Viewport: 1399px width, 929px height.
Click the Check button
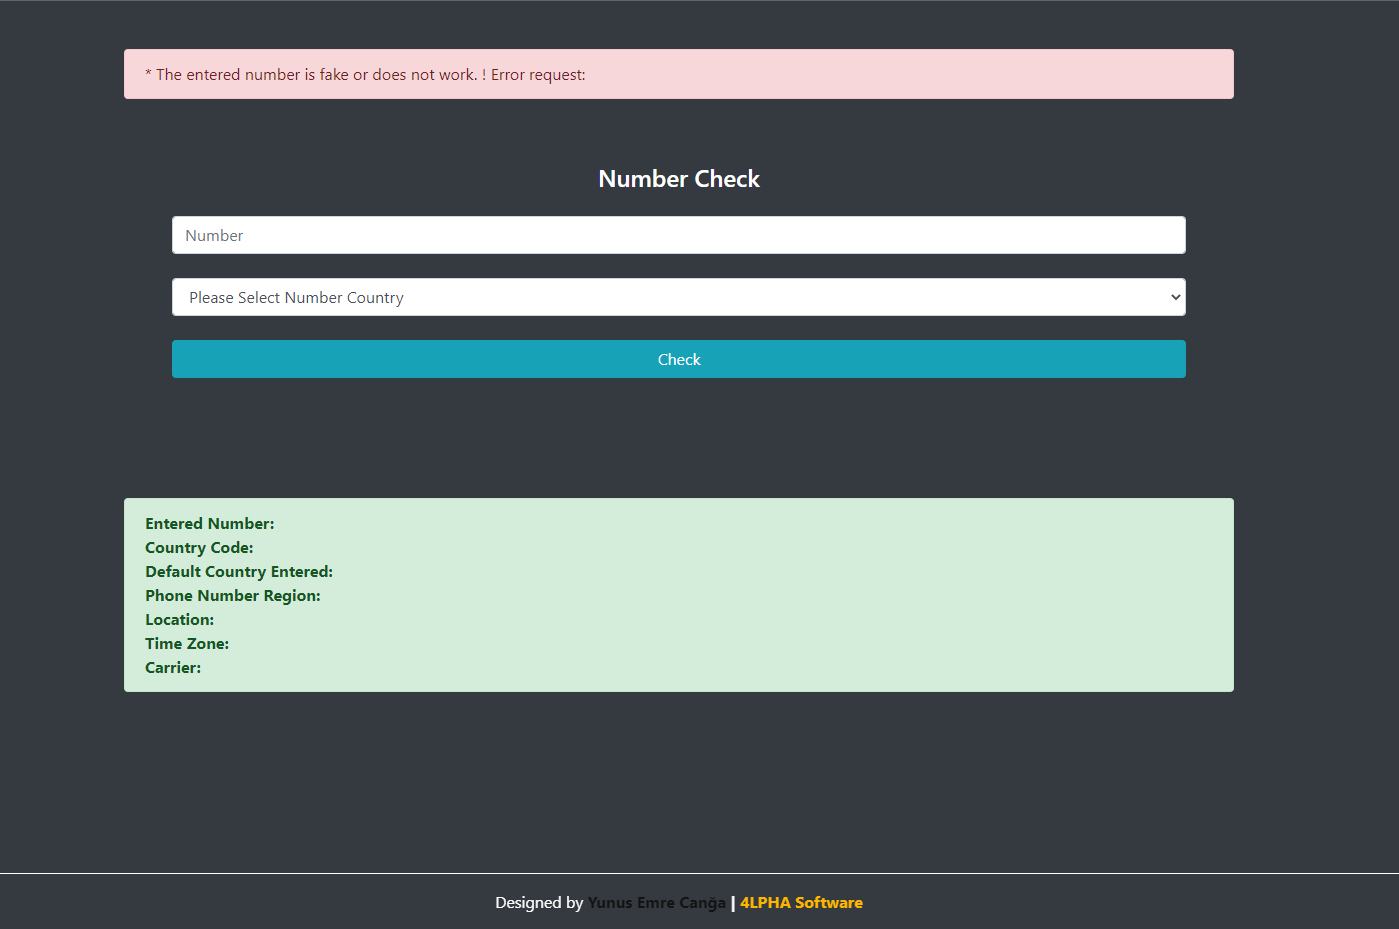tap(679, 359)
